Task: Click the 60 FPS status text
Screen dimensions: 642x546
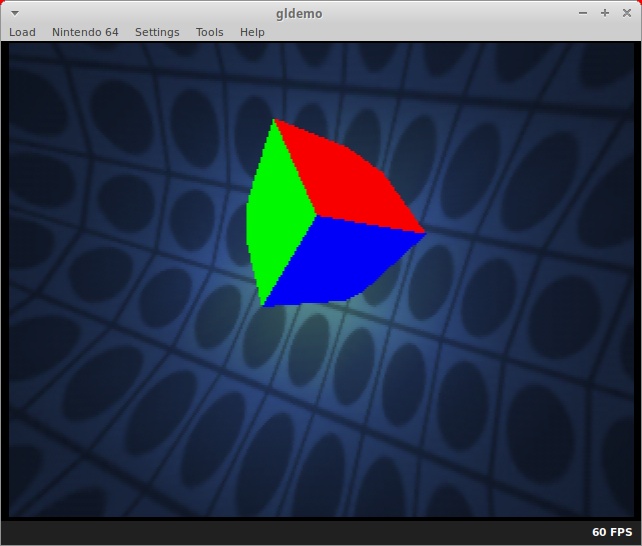Action: click(612, 532)
